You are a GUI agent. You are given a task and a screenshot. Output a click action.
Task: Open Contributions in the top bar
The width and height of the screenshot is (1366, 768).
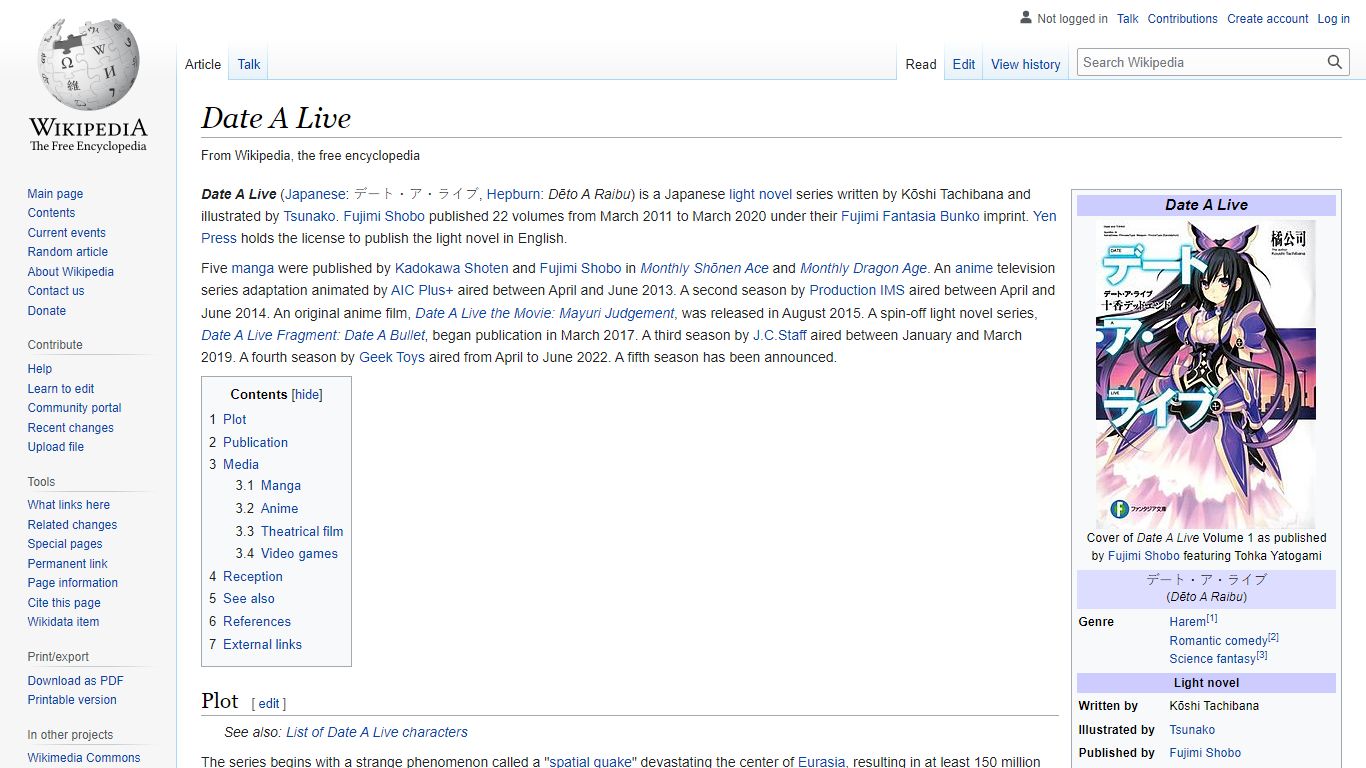(1182, 18)
